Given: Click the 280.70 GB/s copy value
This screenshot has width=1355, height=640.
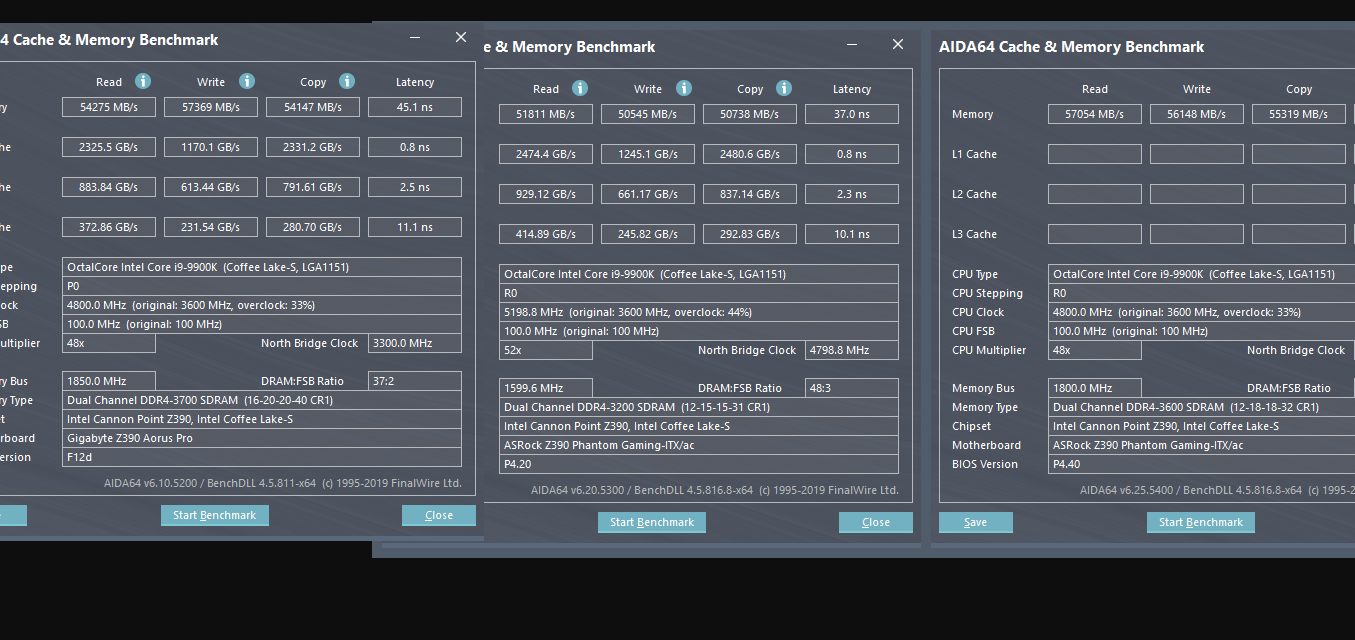Looking at the screenshot, I should pyautogui.click(x=313, y=227).
